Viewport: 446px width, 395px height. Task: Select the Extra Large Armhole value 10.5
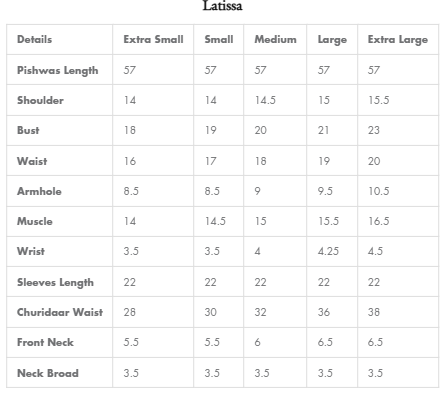pyautogui.click(x=379, y=191)
